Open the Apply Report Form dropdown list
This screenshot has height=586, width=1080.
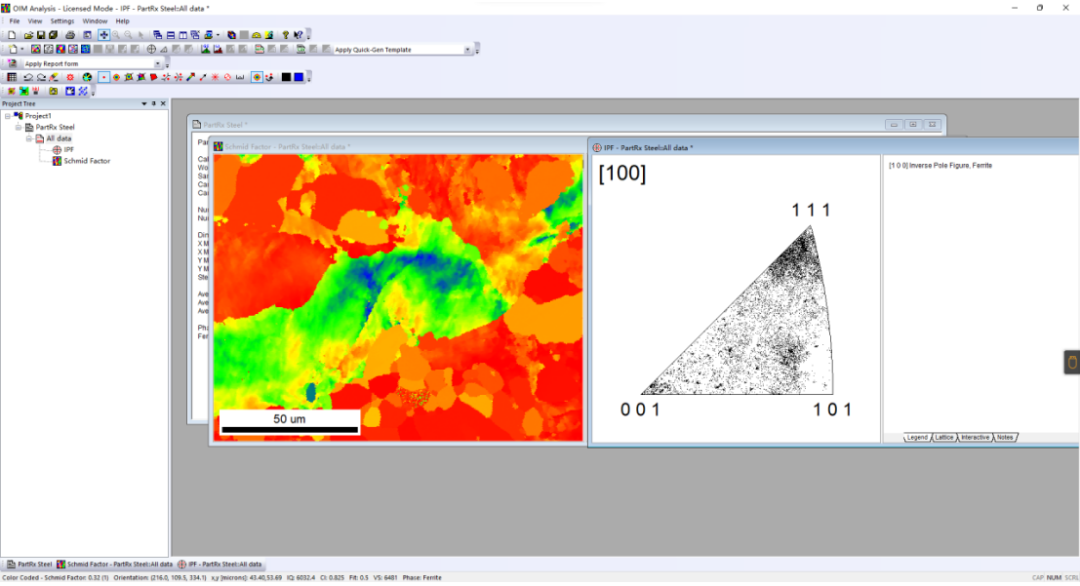click(x=158, y=63)
